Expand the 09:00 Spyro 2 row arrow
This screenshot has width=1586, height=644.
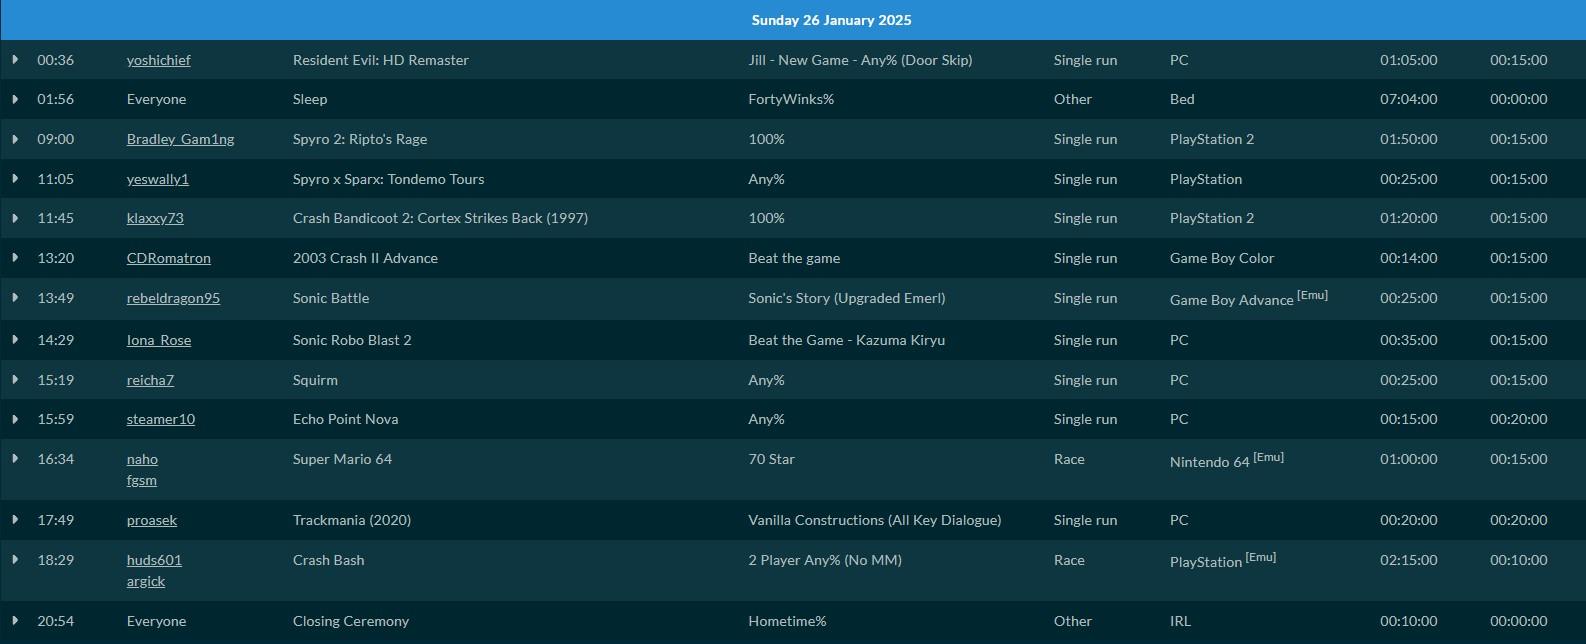(x=15, y=139)
